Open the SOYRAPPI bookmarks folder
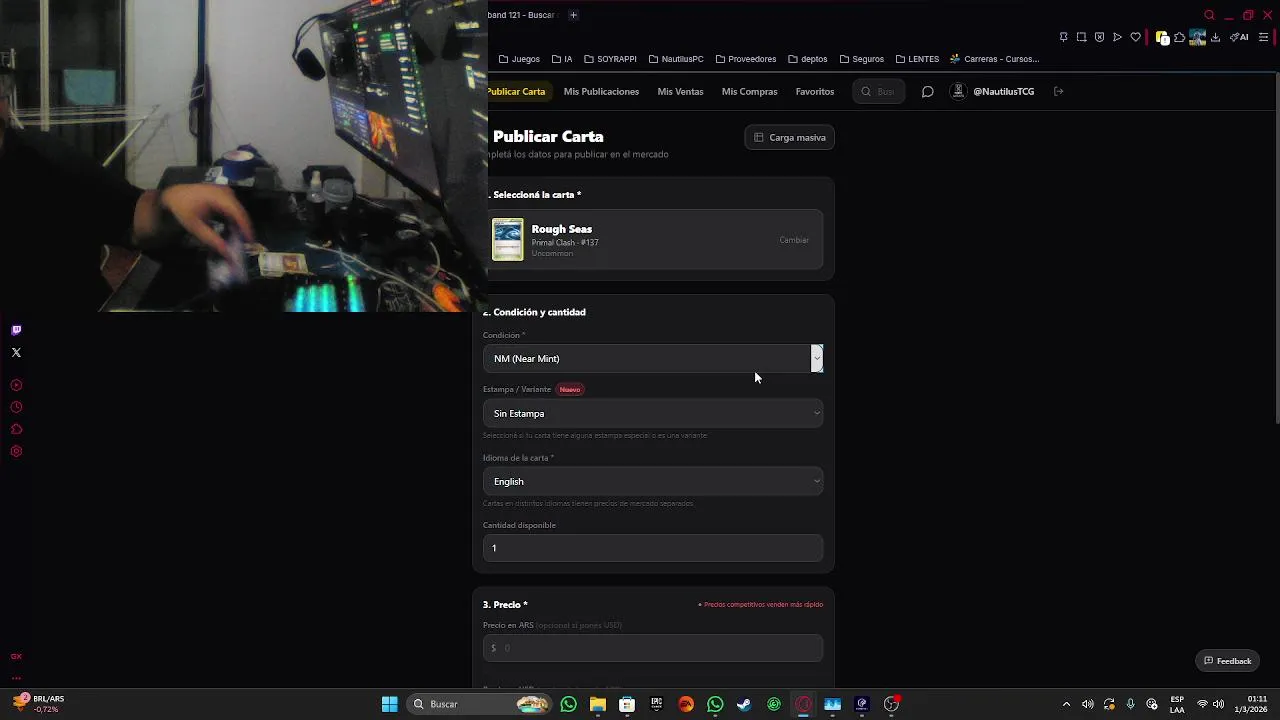Image resolution: width=1280 pixels, height=720 pixels. pyautogui.click(x=610, y=59)
